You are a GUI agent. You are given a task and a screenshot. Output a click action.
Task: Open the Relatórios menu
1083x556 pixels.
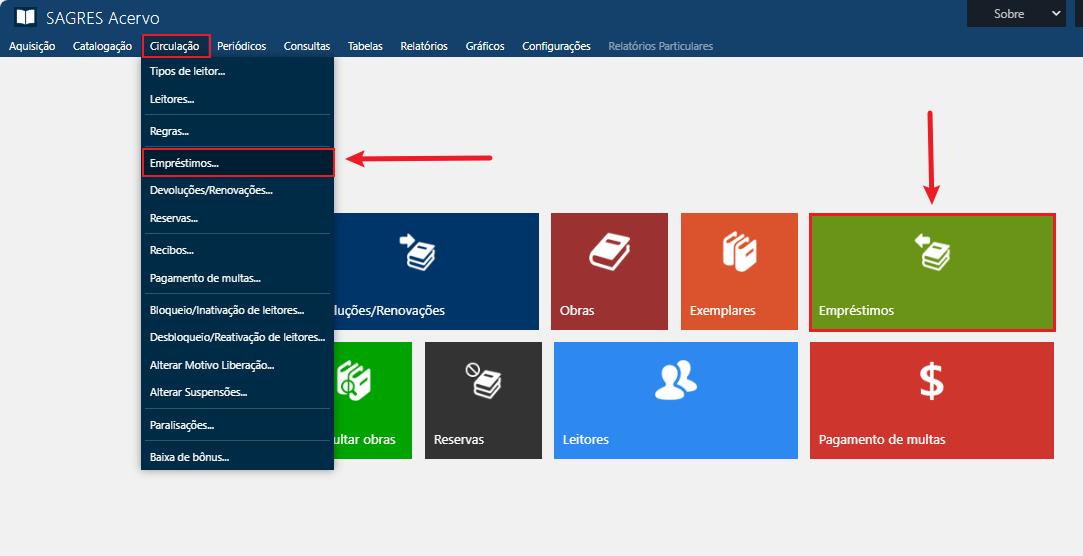click(424, 46)
